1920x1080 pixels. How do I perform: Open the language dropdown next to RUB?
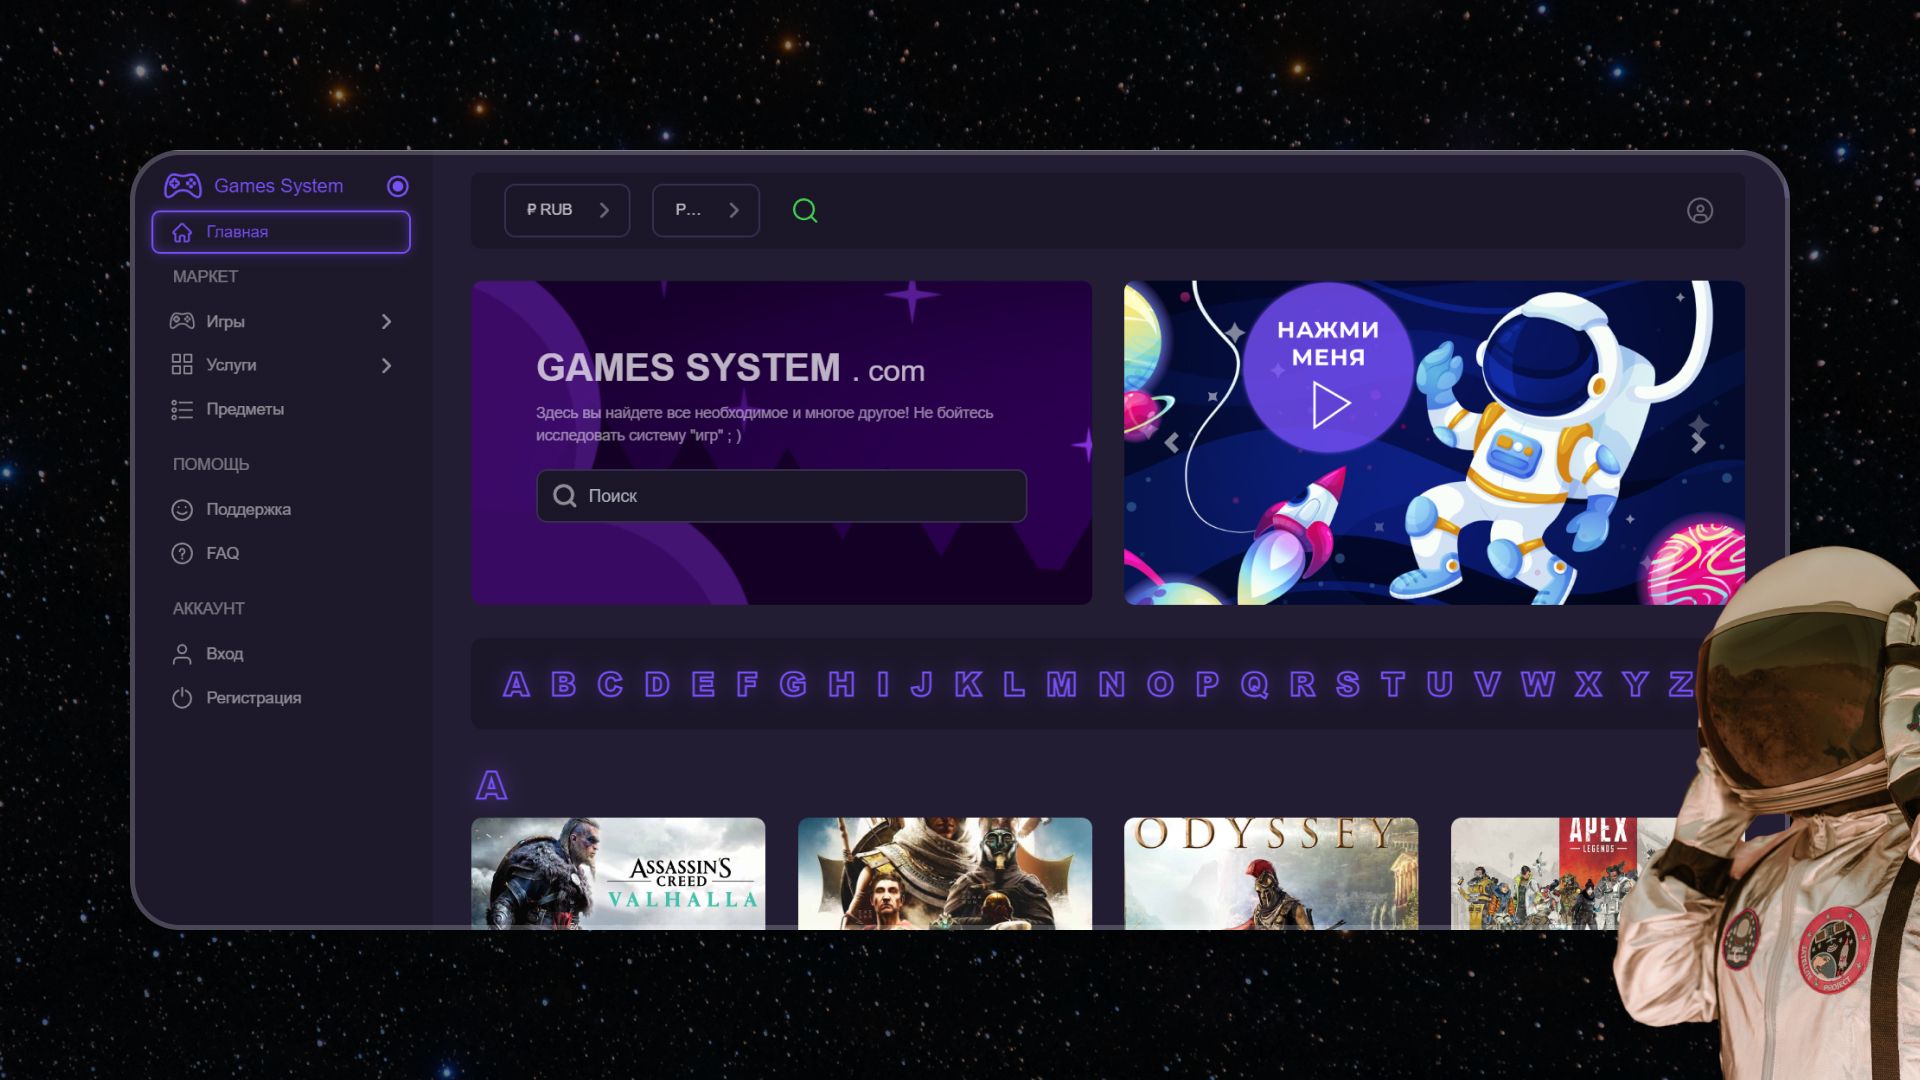coord(706,210)
